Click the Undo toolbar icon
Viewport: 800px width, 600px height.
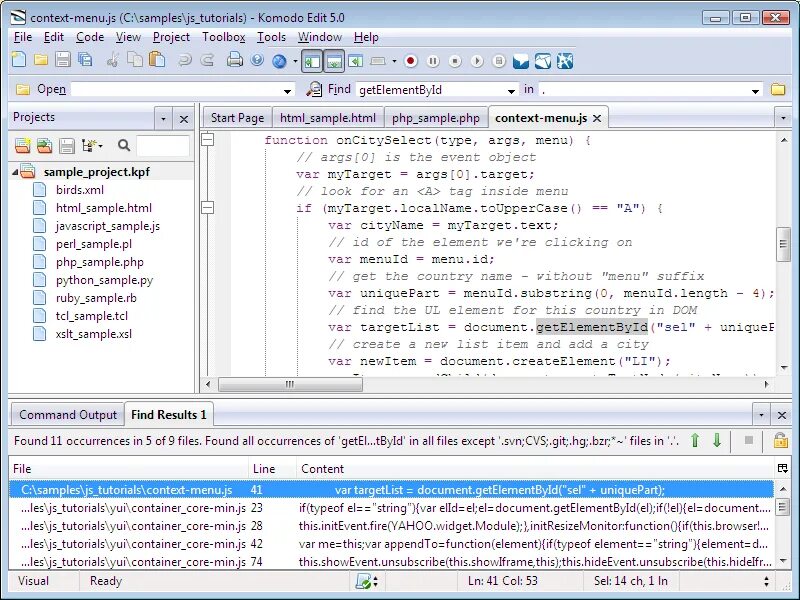[184, 61]
